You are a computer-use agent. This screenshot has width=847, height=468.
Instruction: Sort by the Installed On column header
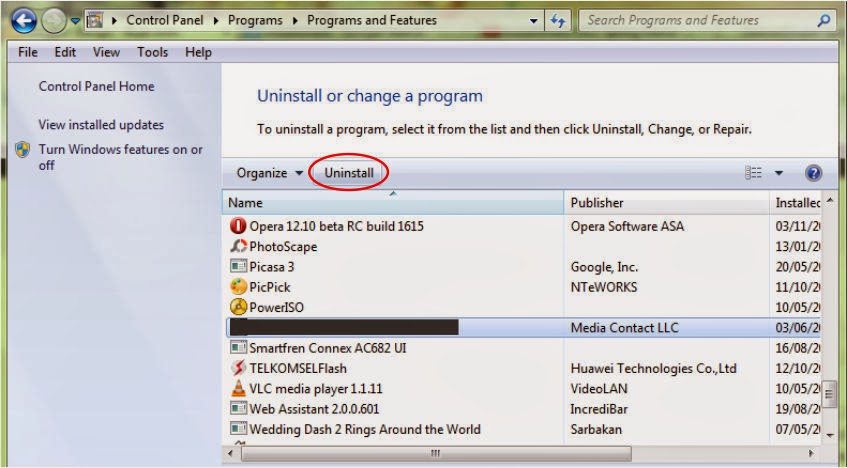(796, 203)
